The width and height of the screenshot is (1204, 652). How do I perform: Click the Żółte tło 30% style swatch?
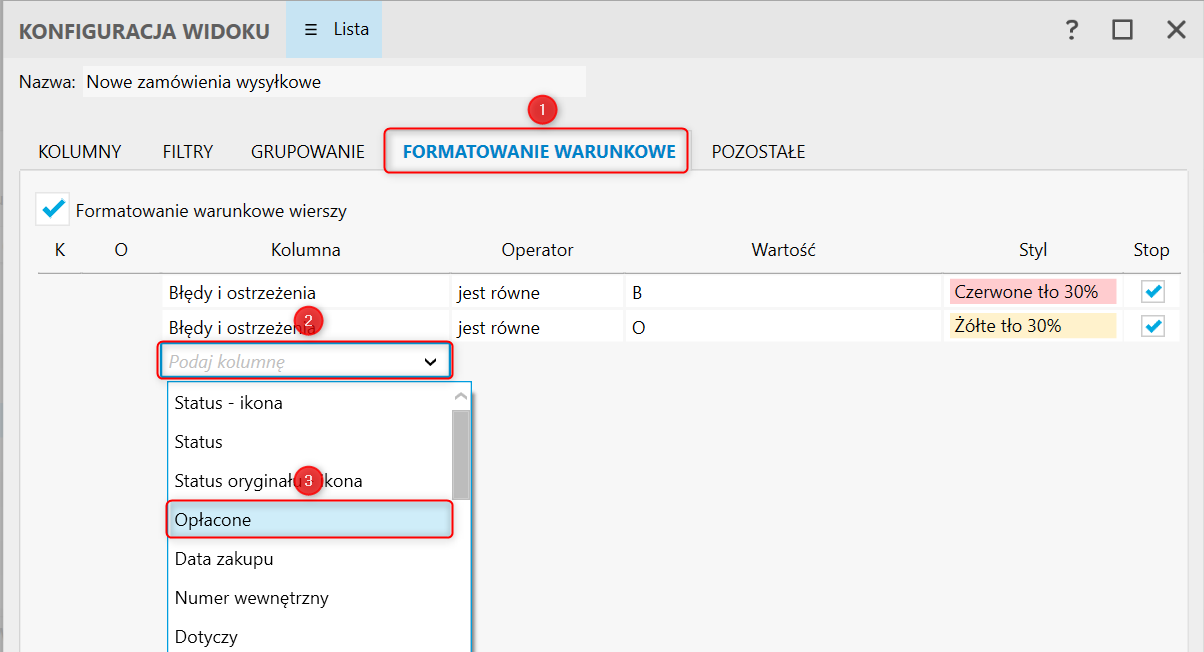point(1032,326)
